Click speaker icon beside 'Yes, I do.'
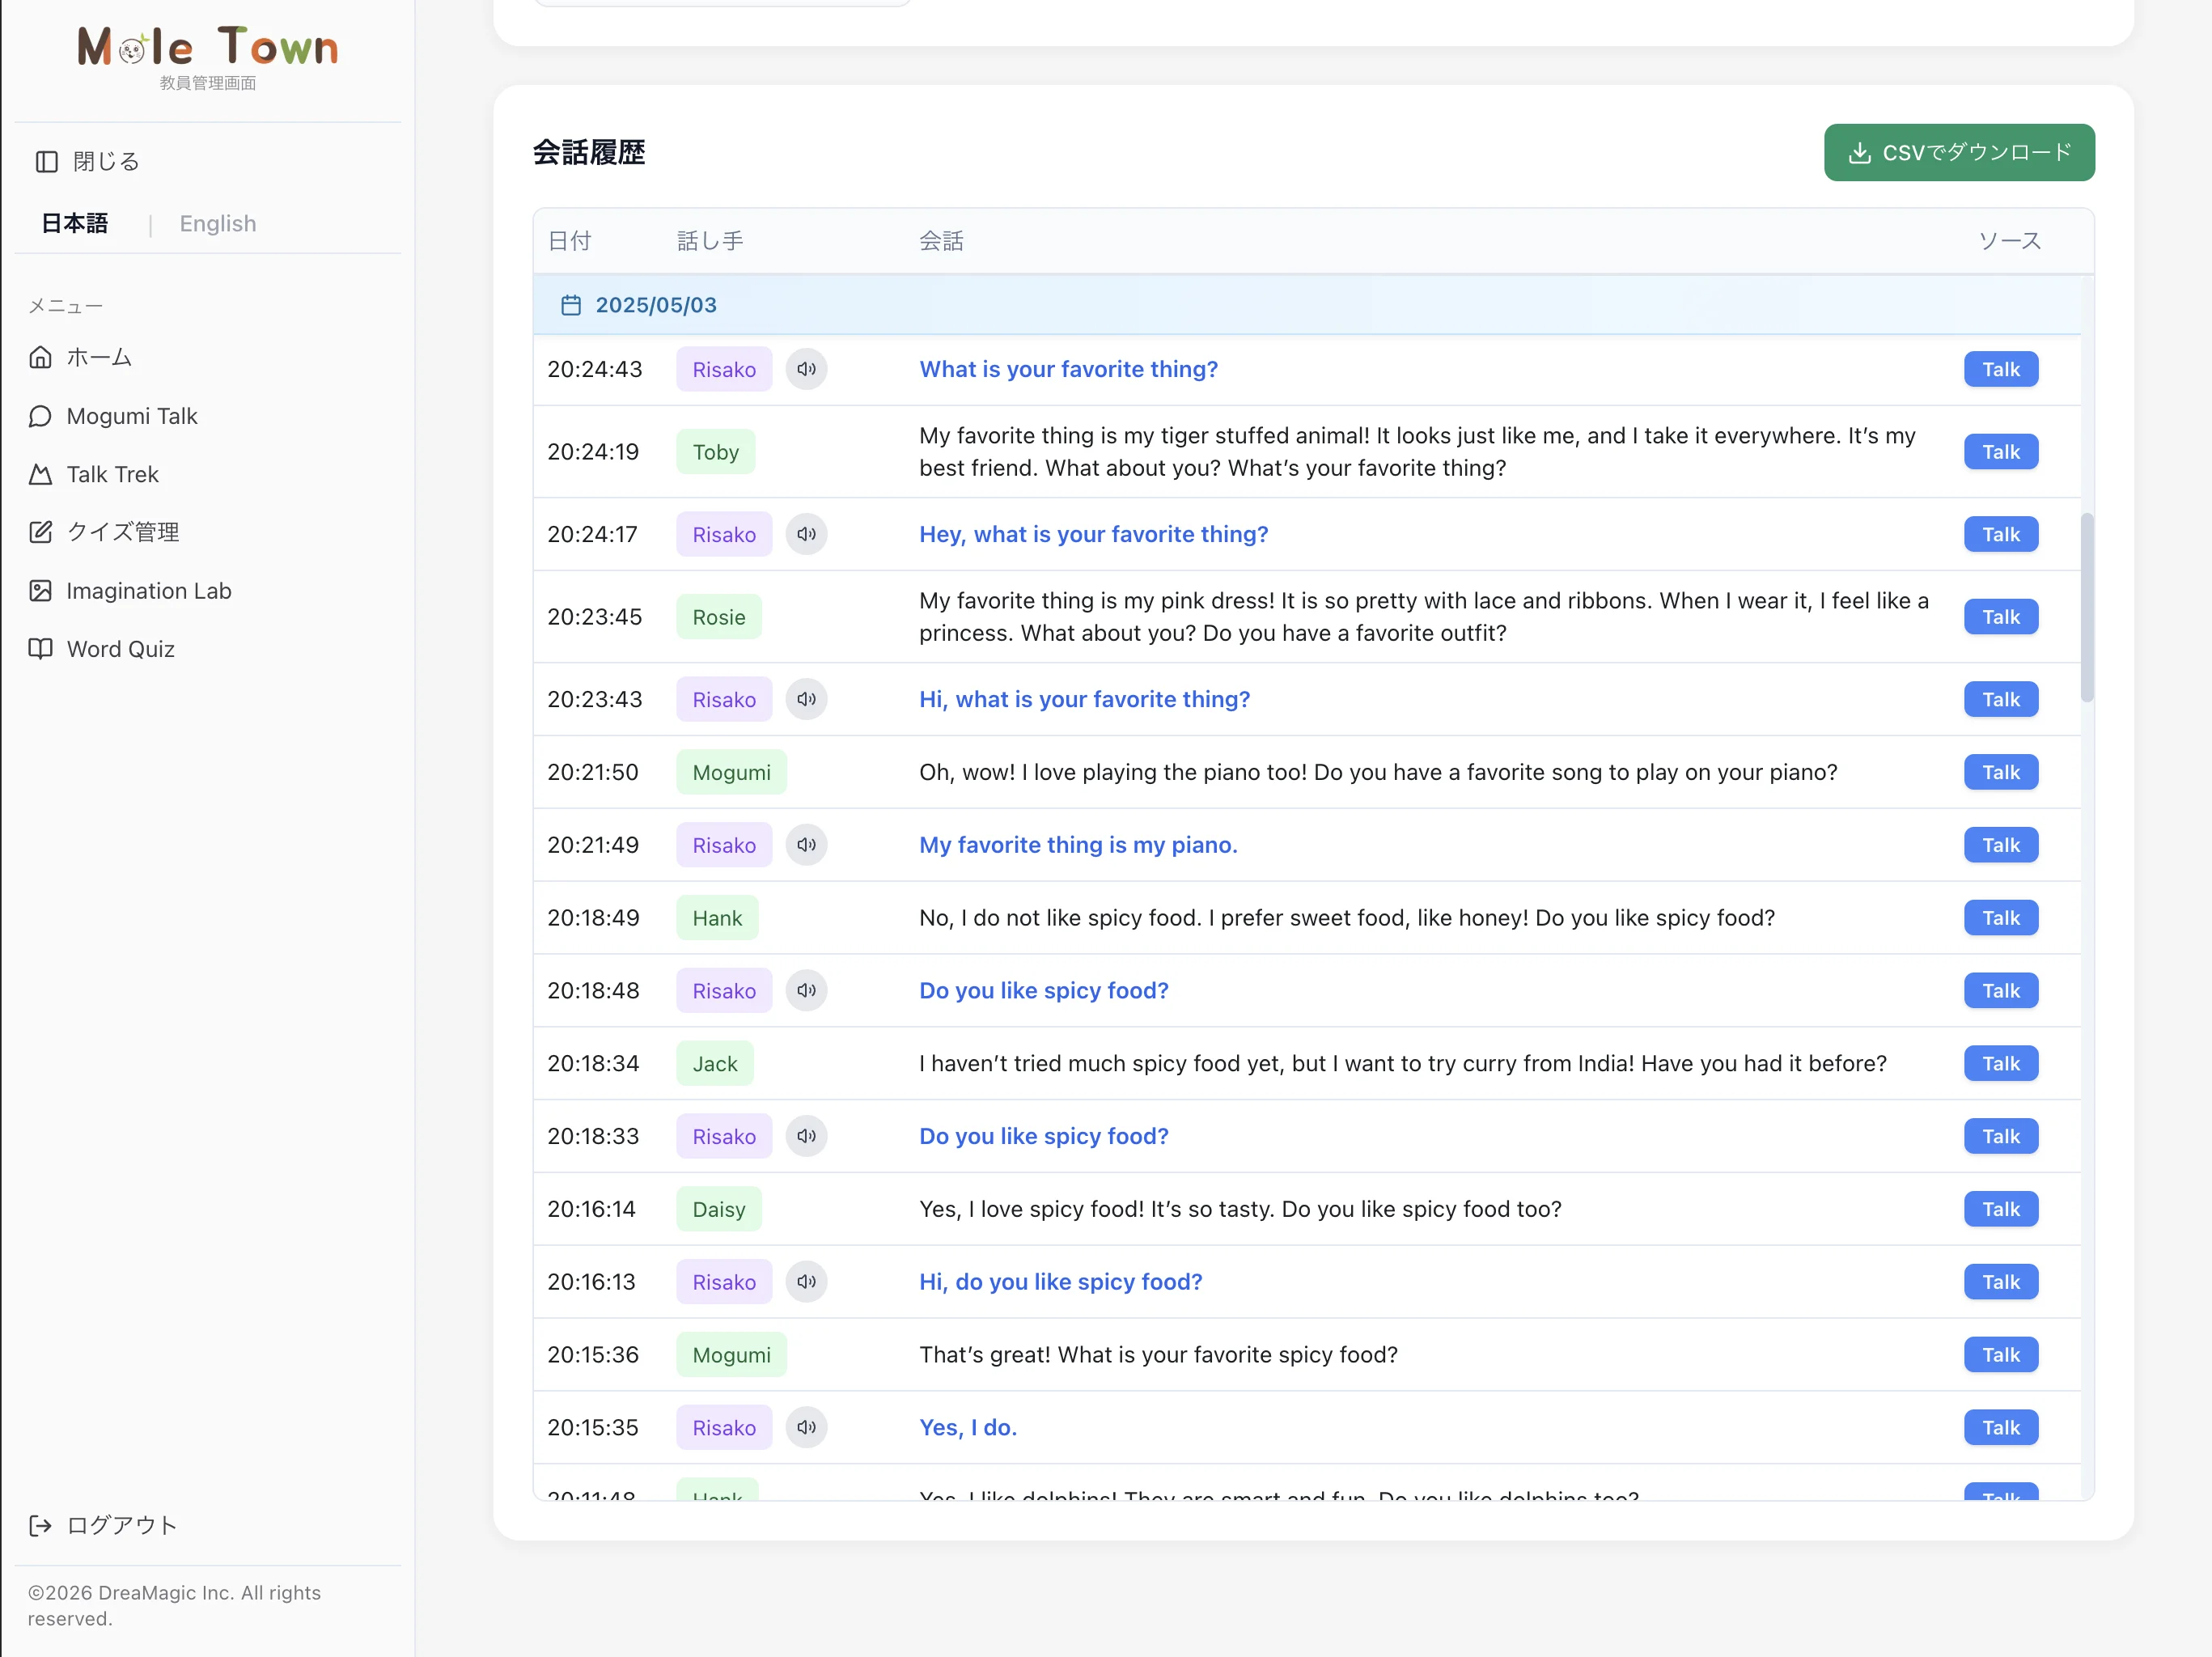Image resolution: width=2212 pixels, height=1657 pixels. tap(806, 1427)
